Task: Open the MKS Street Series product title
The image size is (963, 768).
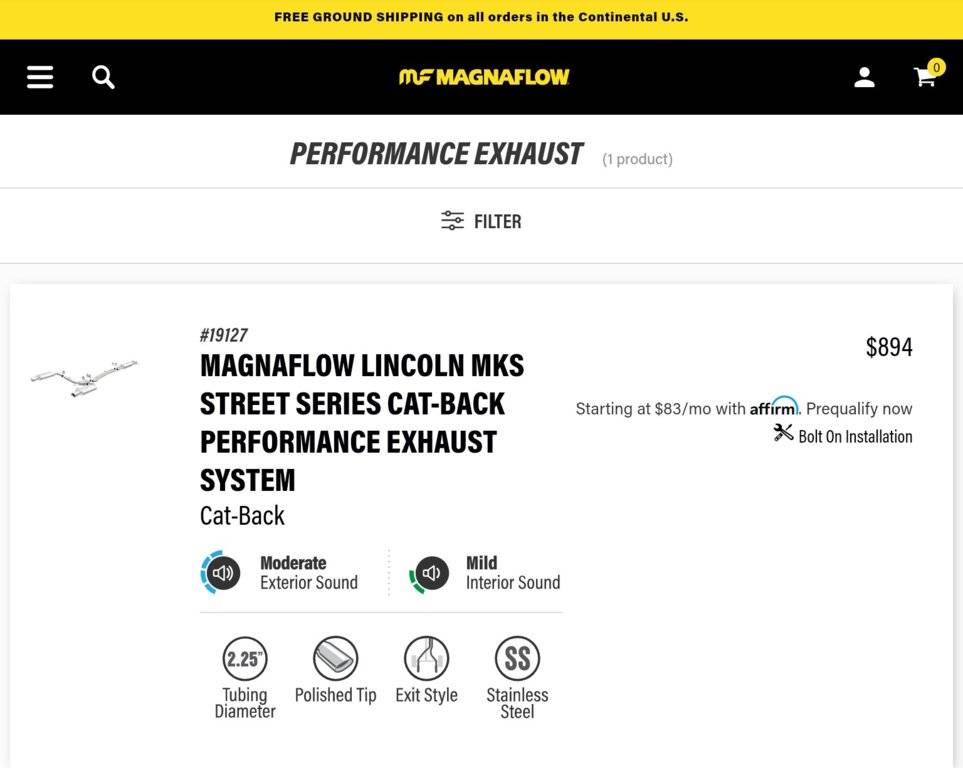Action: click(362, 422)
